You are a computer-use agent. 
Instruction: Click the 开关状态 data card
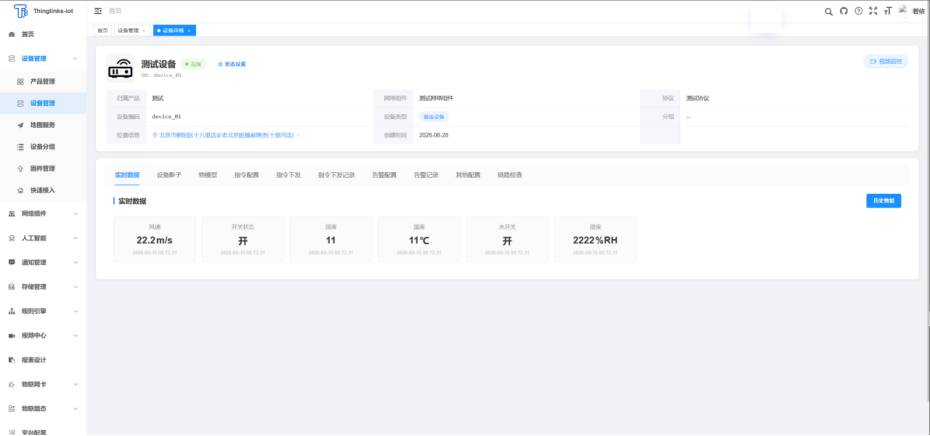tap(243, 239)
